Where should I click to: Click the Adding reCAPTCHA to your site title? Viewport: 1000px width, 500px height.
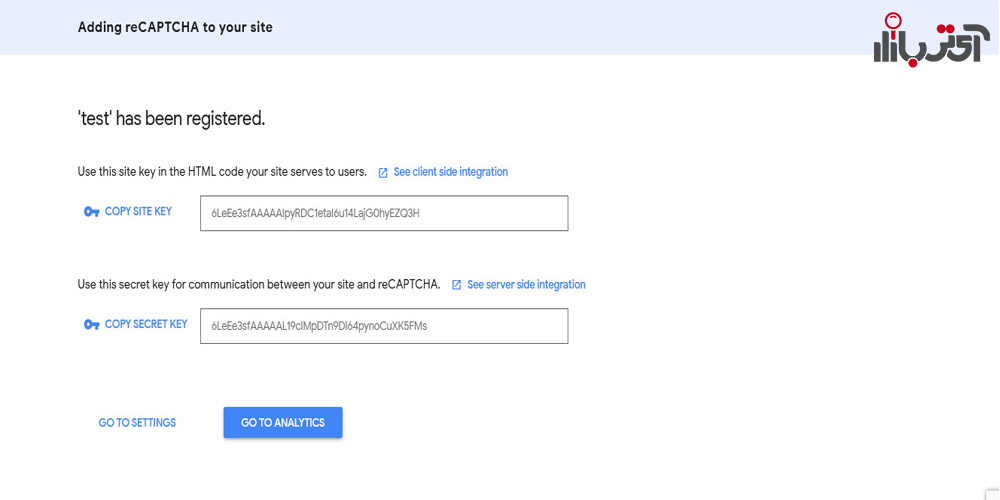175,27
